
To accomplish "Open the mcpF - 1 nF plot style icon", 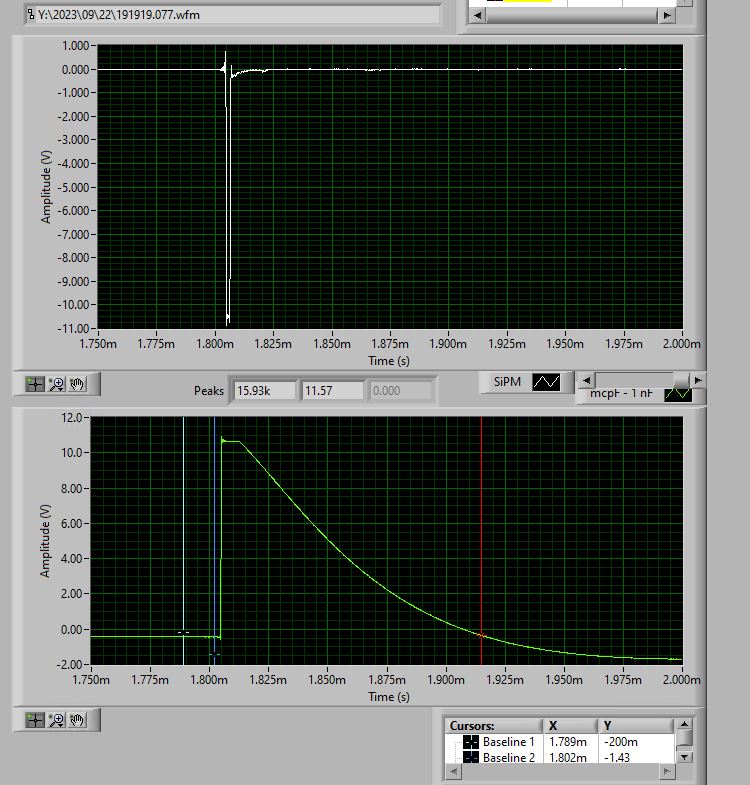I will tap(678, 394).
